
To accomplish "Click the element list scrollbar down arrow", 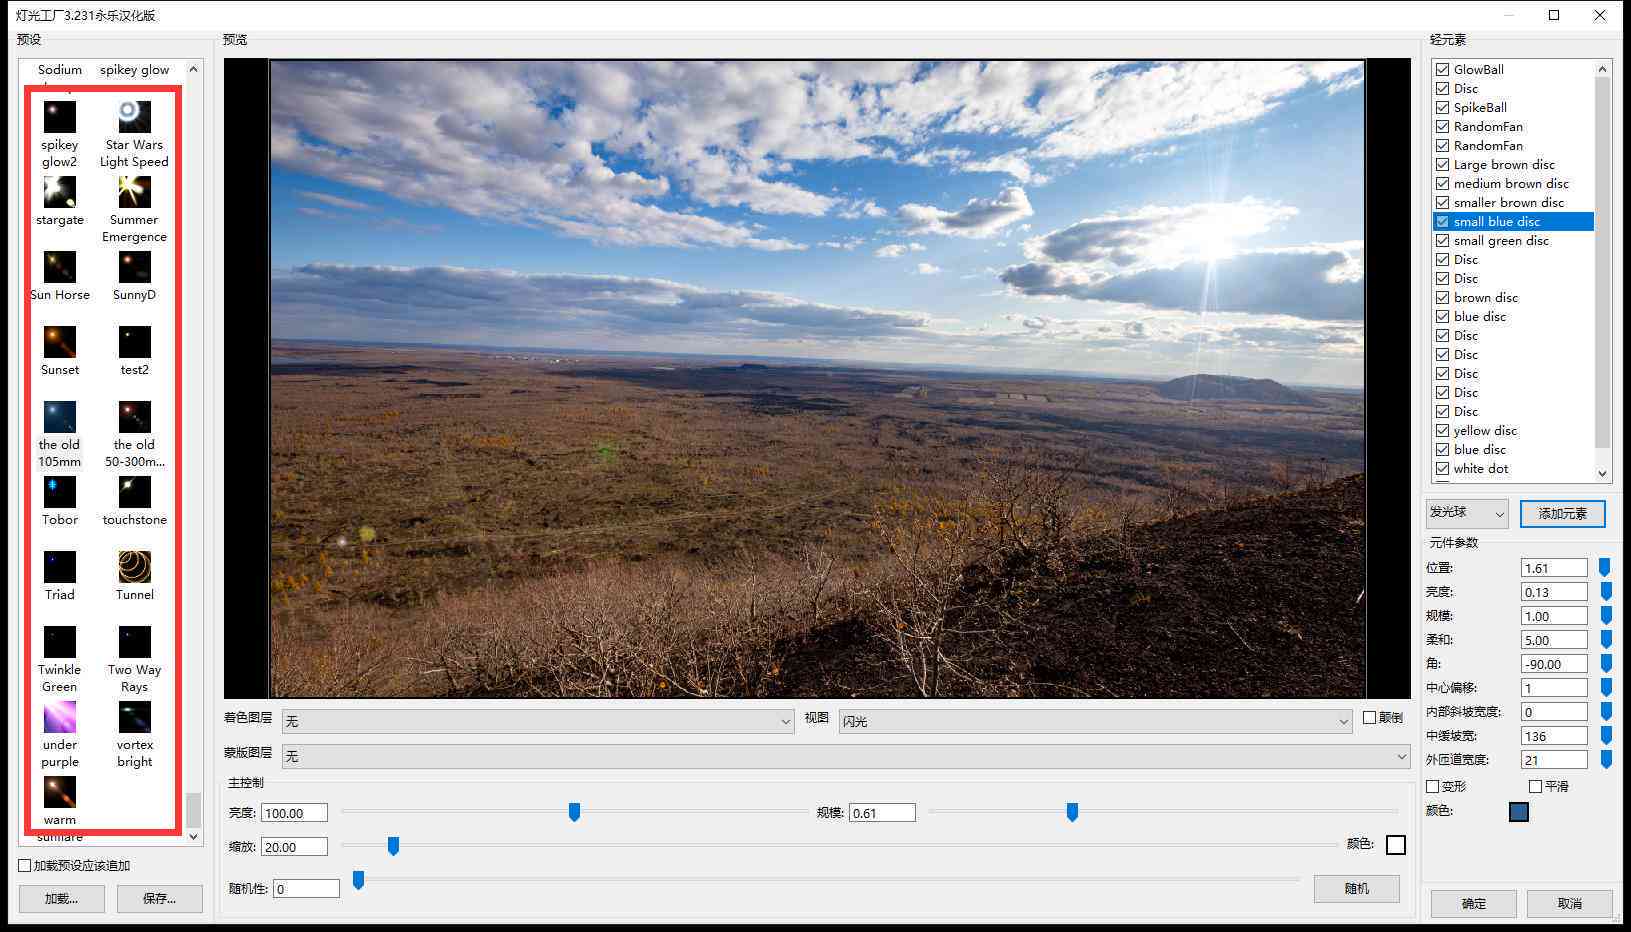I will point(1603,474).
